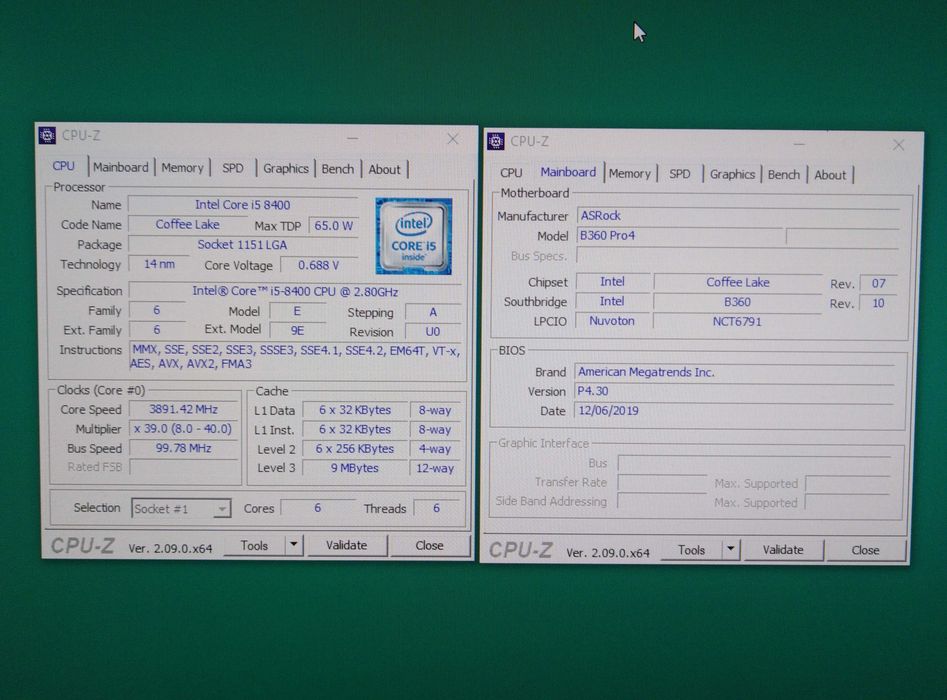The width and height of the screenshot is (947, 700).
Task: Click the Max TDP value '65.0 W'
Action: coord(333,226)
